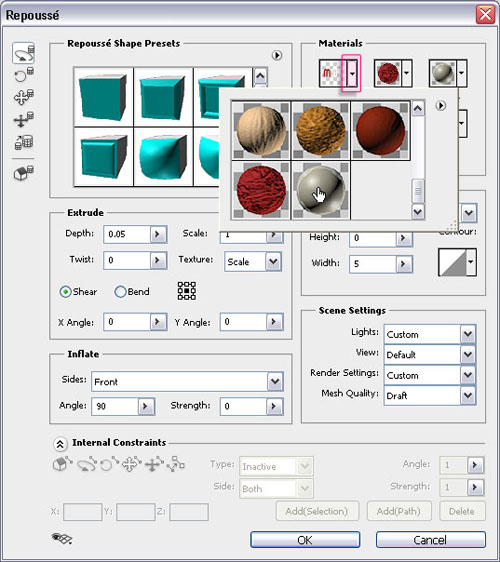Pick the gray chrome sphere material

point(321,190)
